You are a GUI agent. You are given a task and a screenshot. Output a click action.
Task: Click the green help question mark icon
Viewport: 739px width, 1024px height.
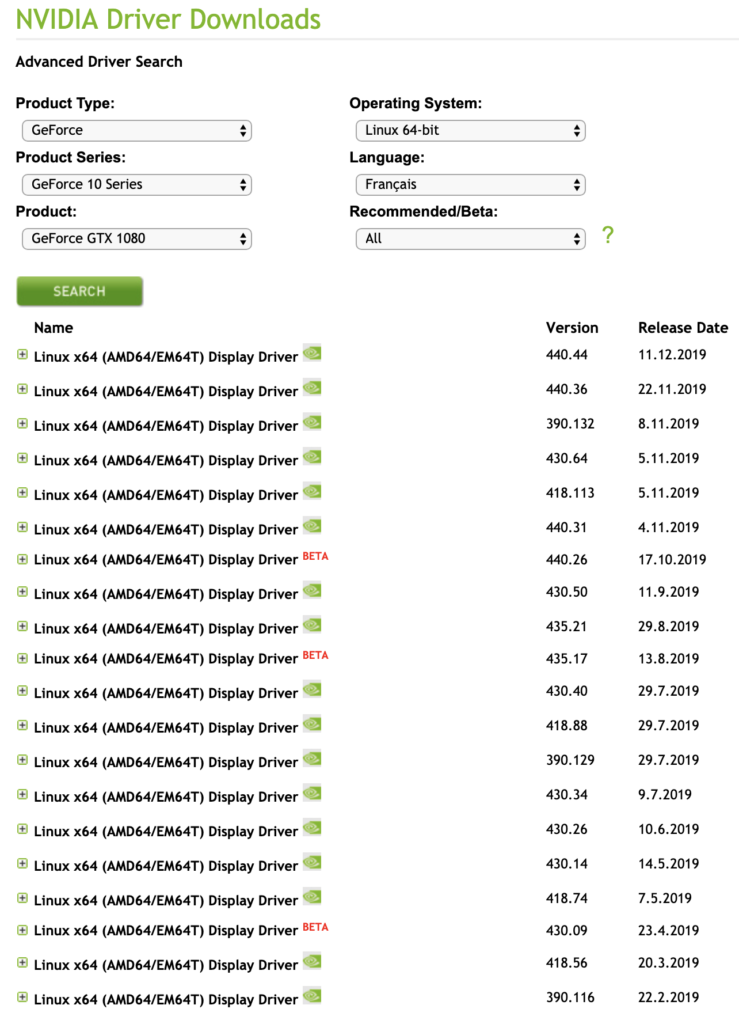[608, 234]
